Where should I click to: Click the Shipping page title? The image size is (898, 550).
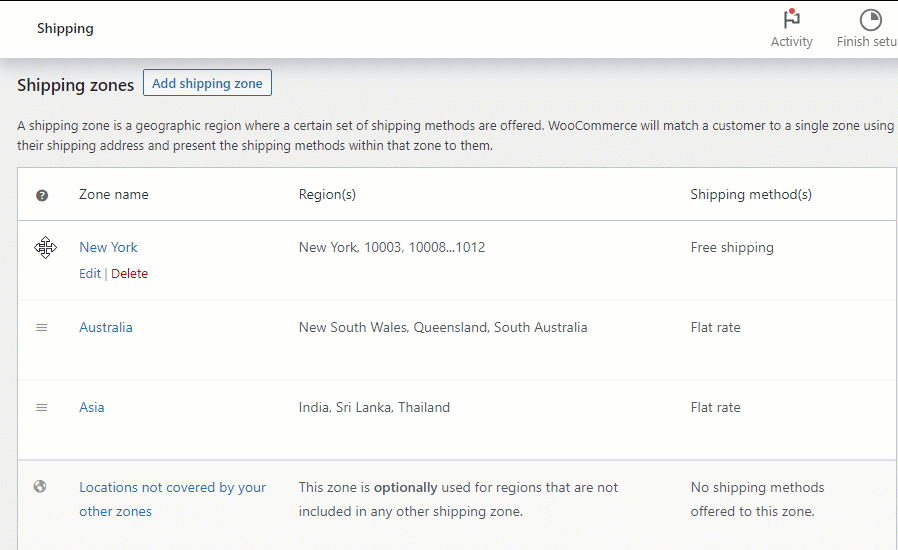coord(65,29)
